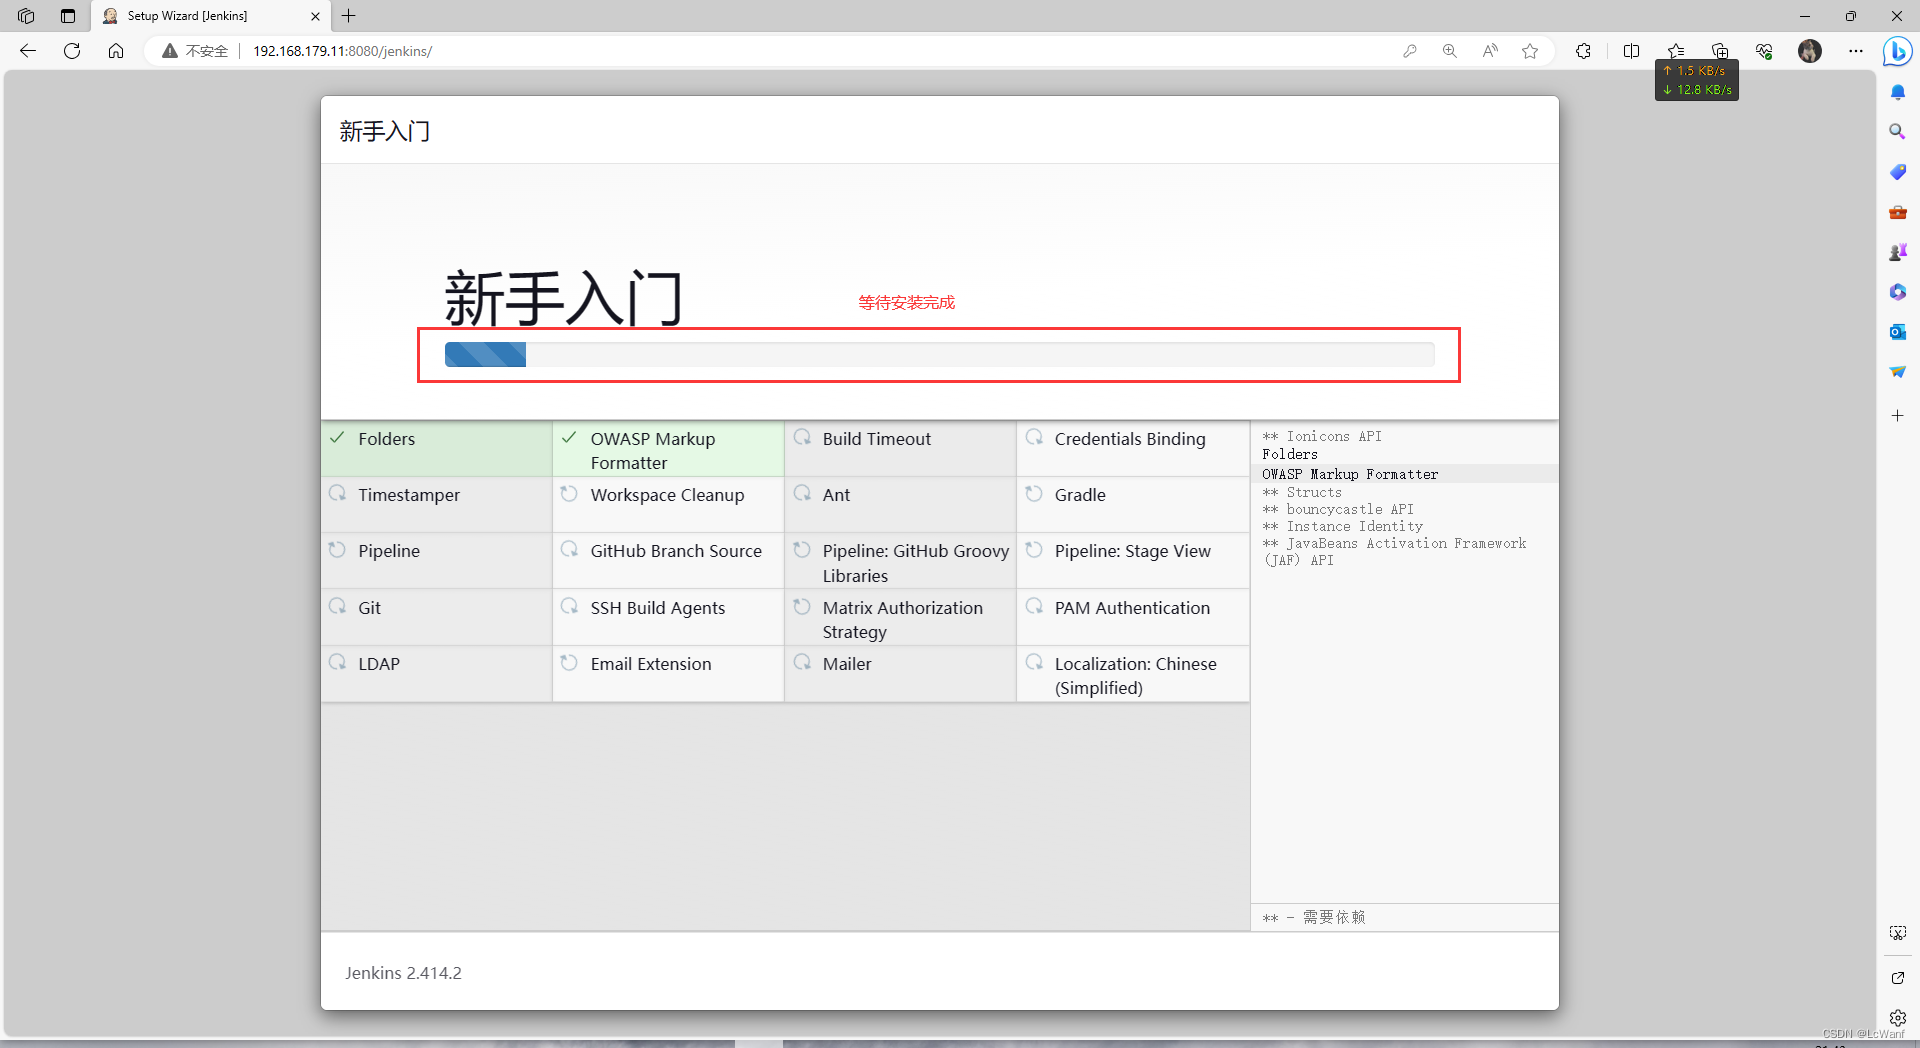Click the Git plugin cell

point(437,617)
